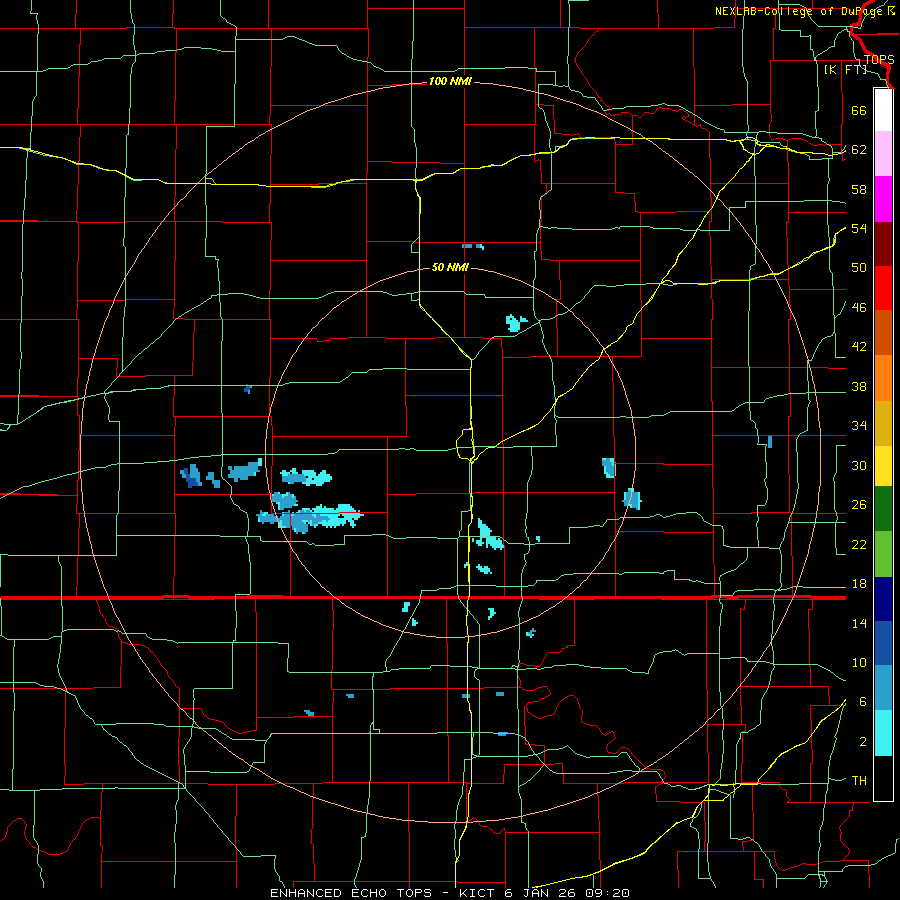Click the 50 NMI range ring label
Image resolution: width=900 pixels, height=900 pixels.
tap(450, 267)
